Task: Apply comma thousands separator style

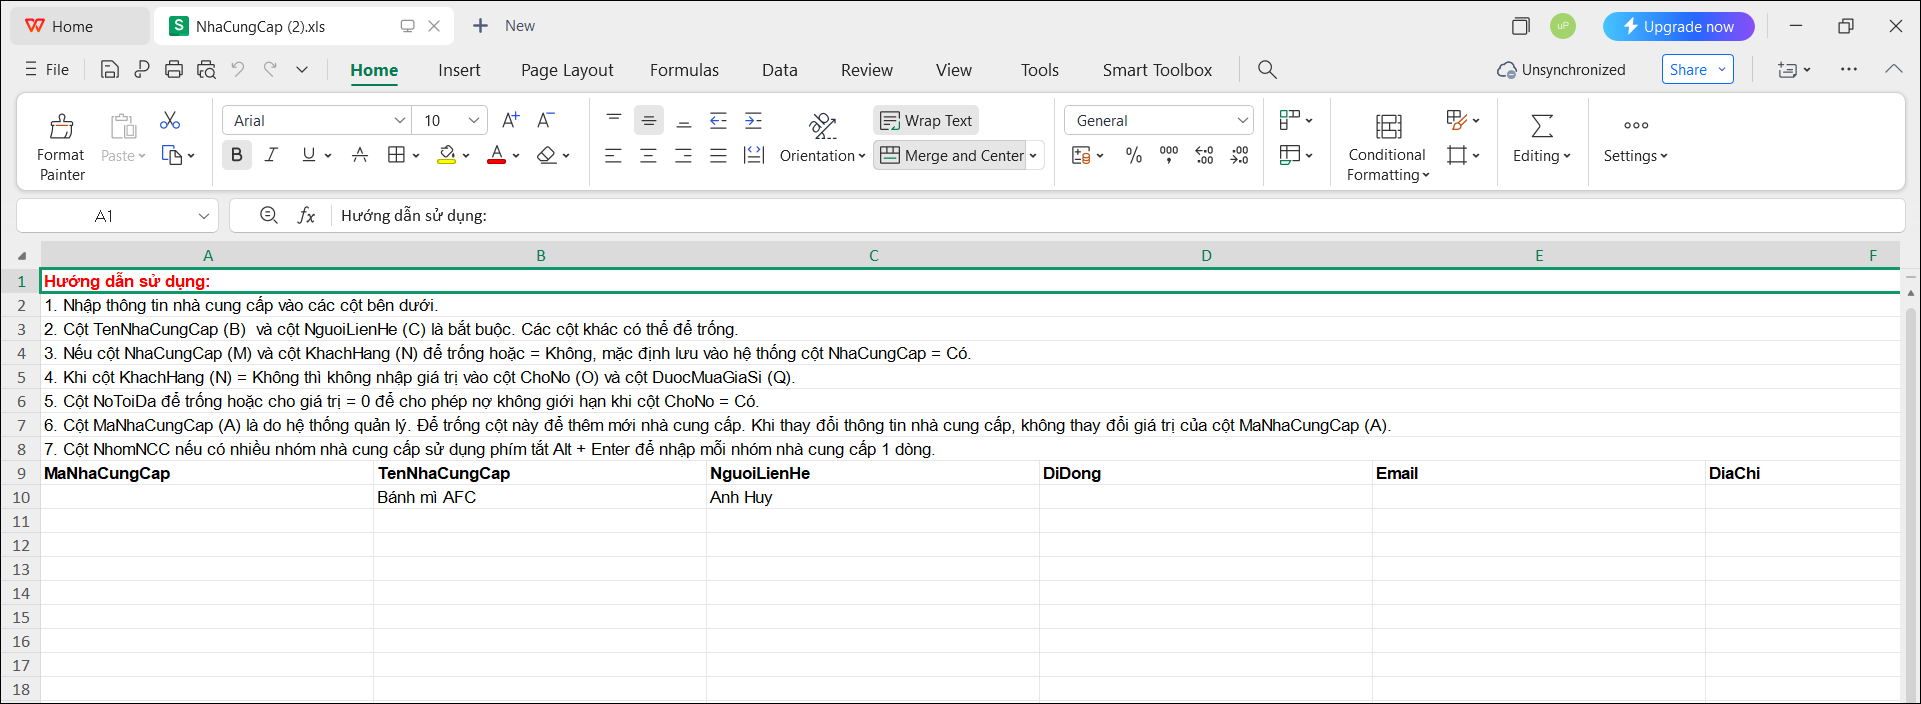Action: (x=1169, y=155)
